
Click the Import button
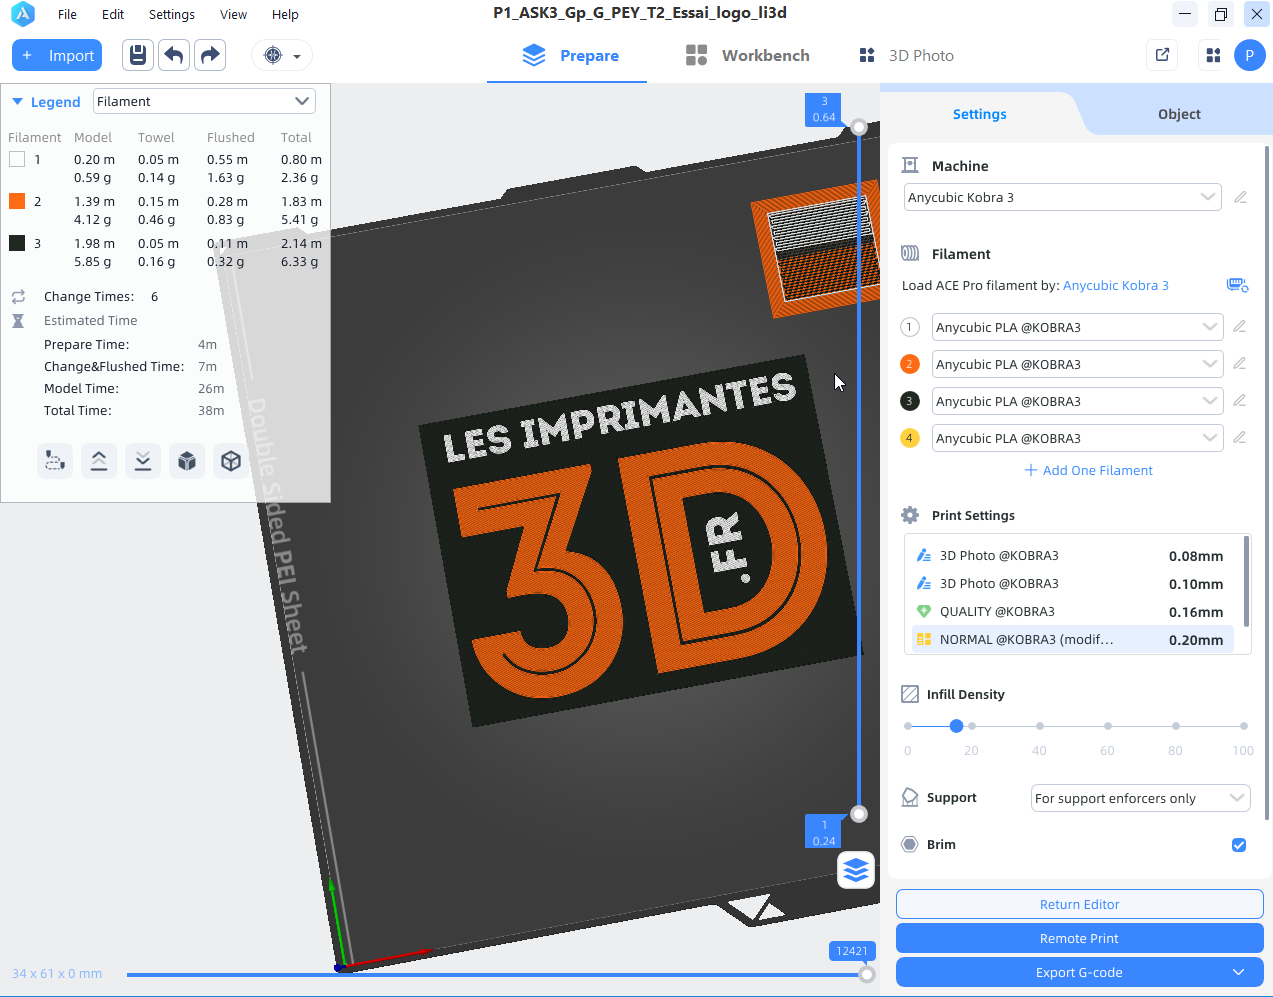coord(58,55)
